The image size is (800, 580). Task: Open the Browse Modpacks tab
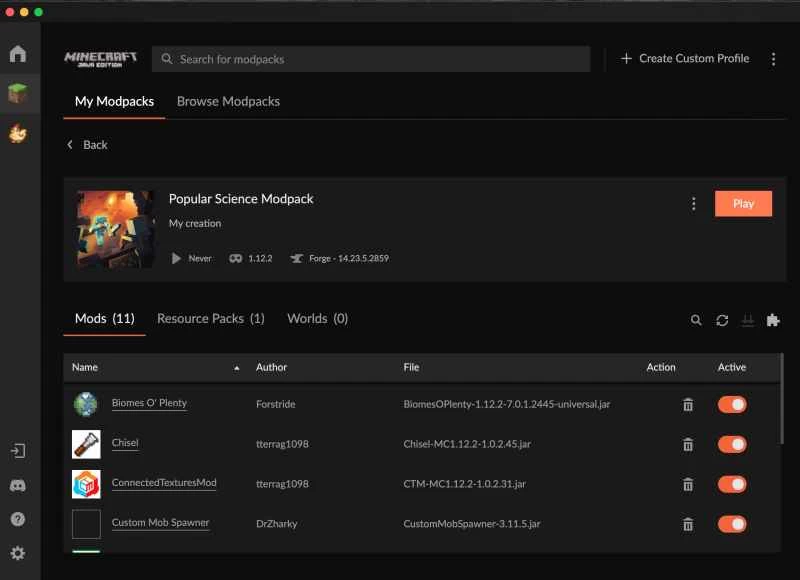coord(228,101)
